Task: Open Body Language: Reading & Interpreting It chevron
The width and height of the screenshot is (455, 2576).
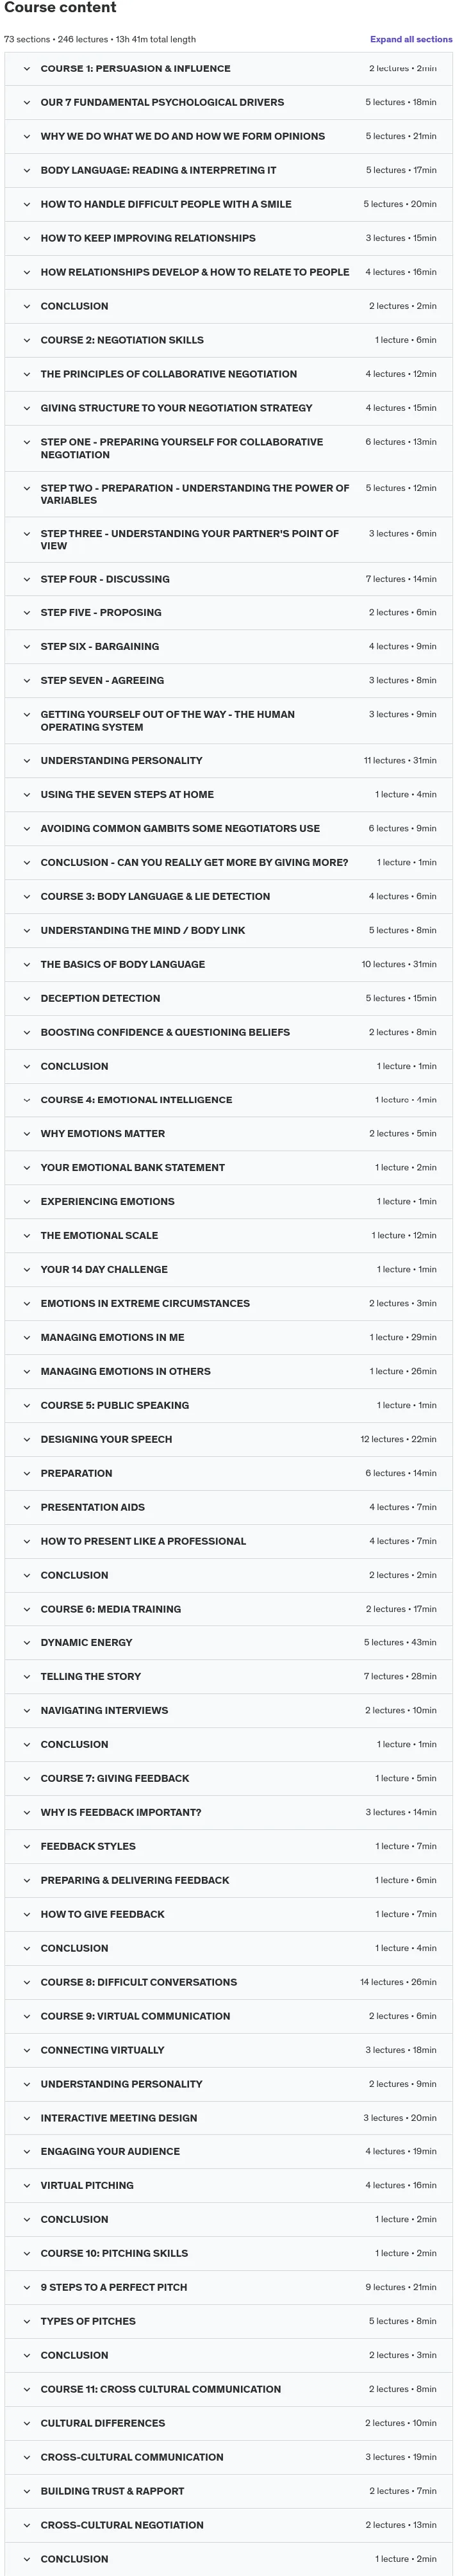Action: [x=27, y=170]
